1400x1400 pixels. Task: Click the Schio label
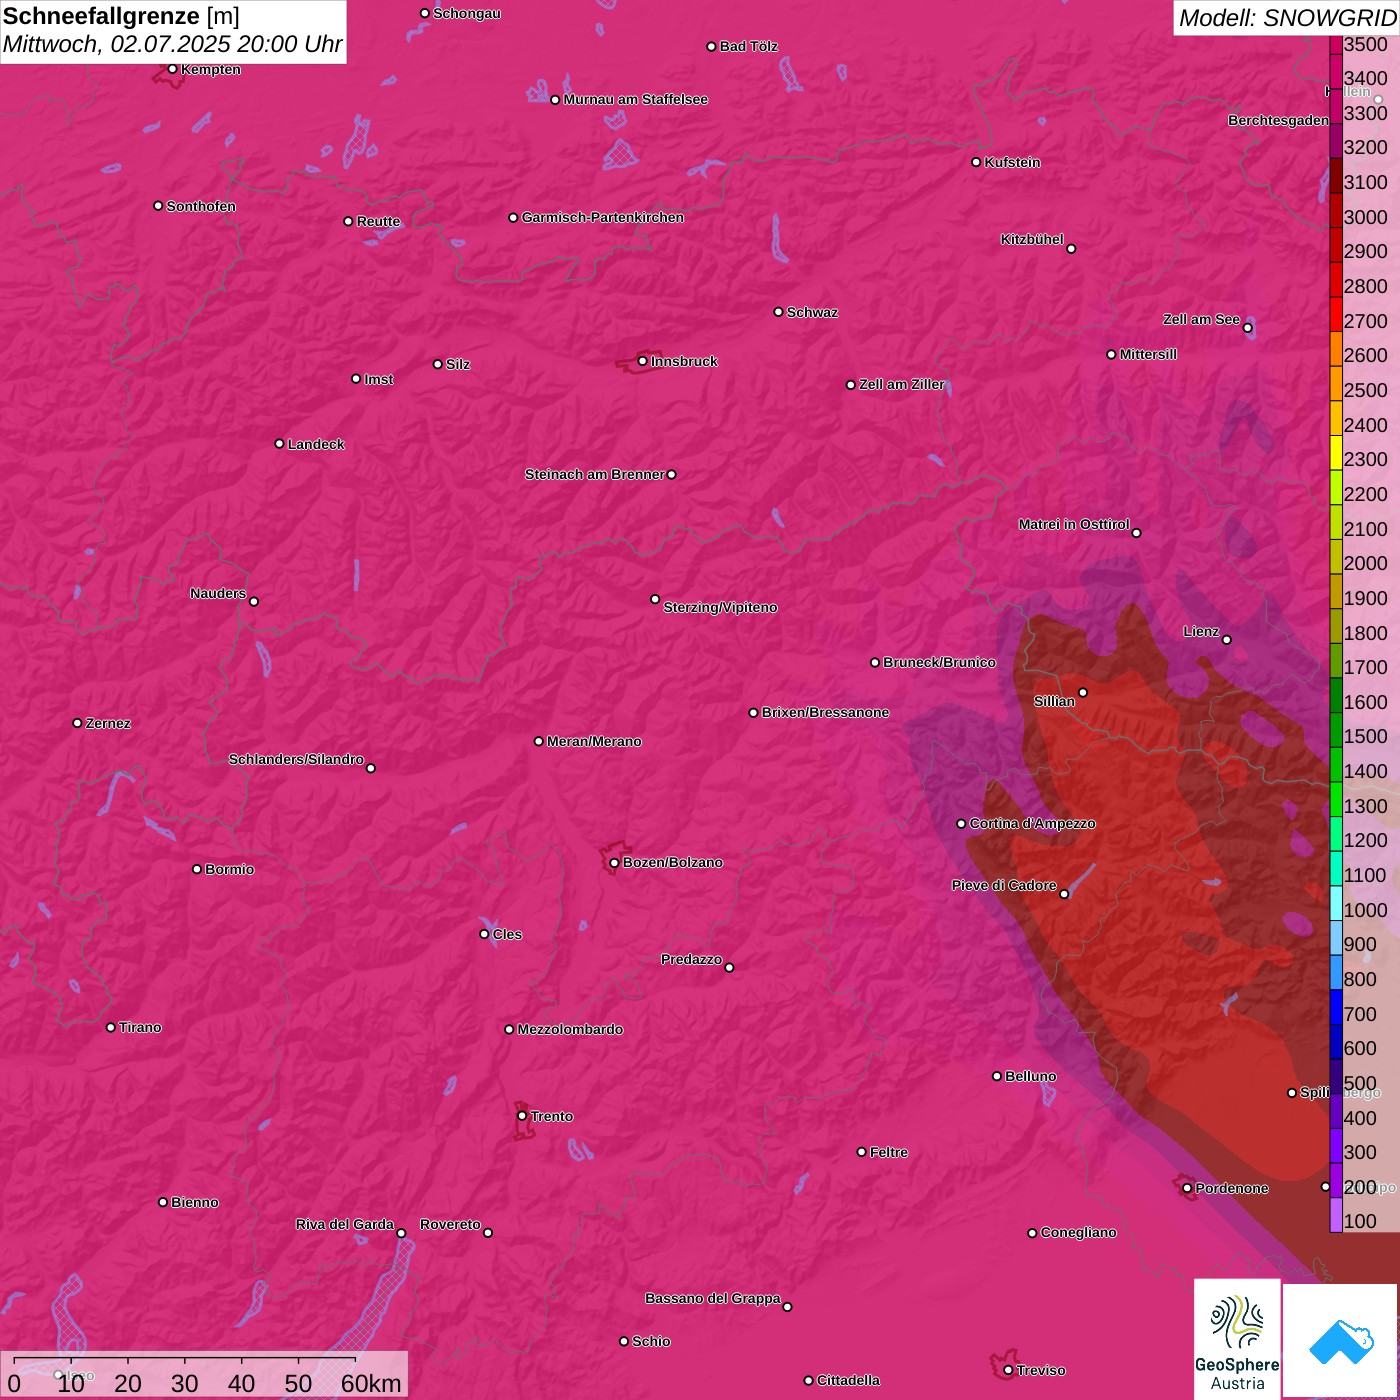[651, 1341]
